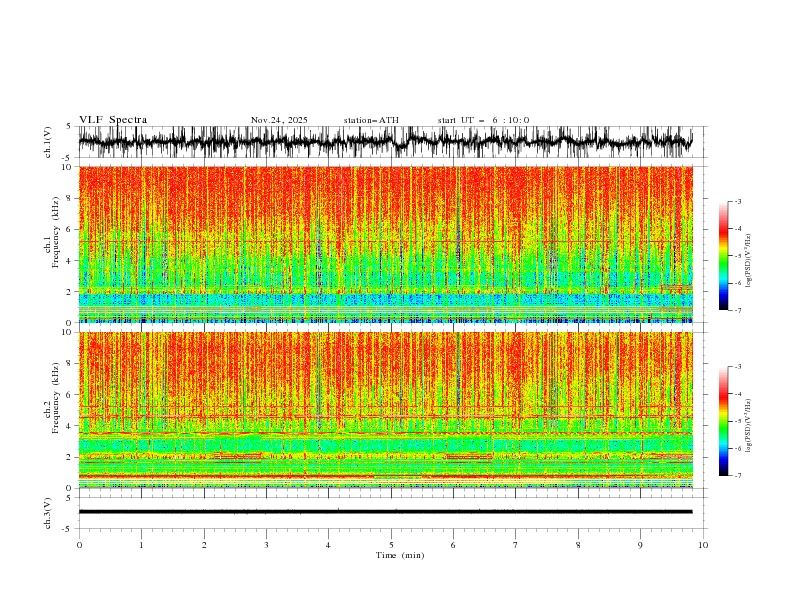Select the ch.1 colorbar "log(PSD)(V²/Hz)" label

pyautogui.click(x=749, y=260)
